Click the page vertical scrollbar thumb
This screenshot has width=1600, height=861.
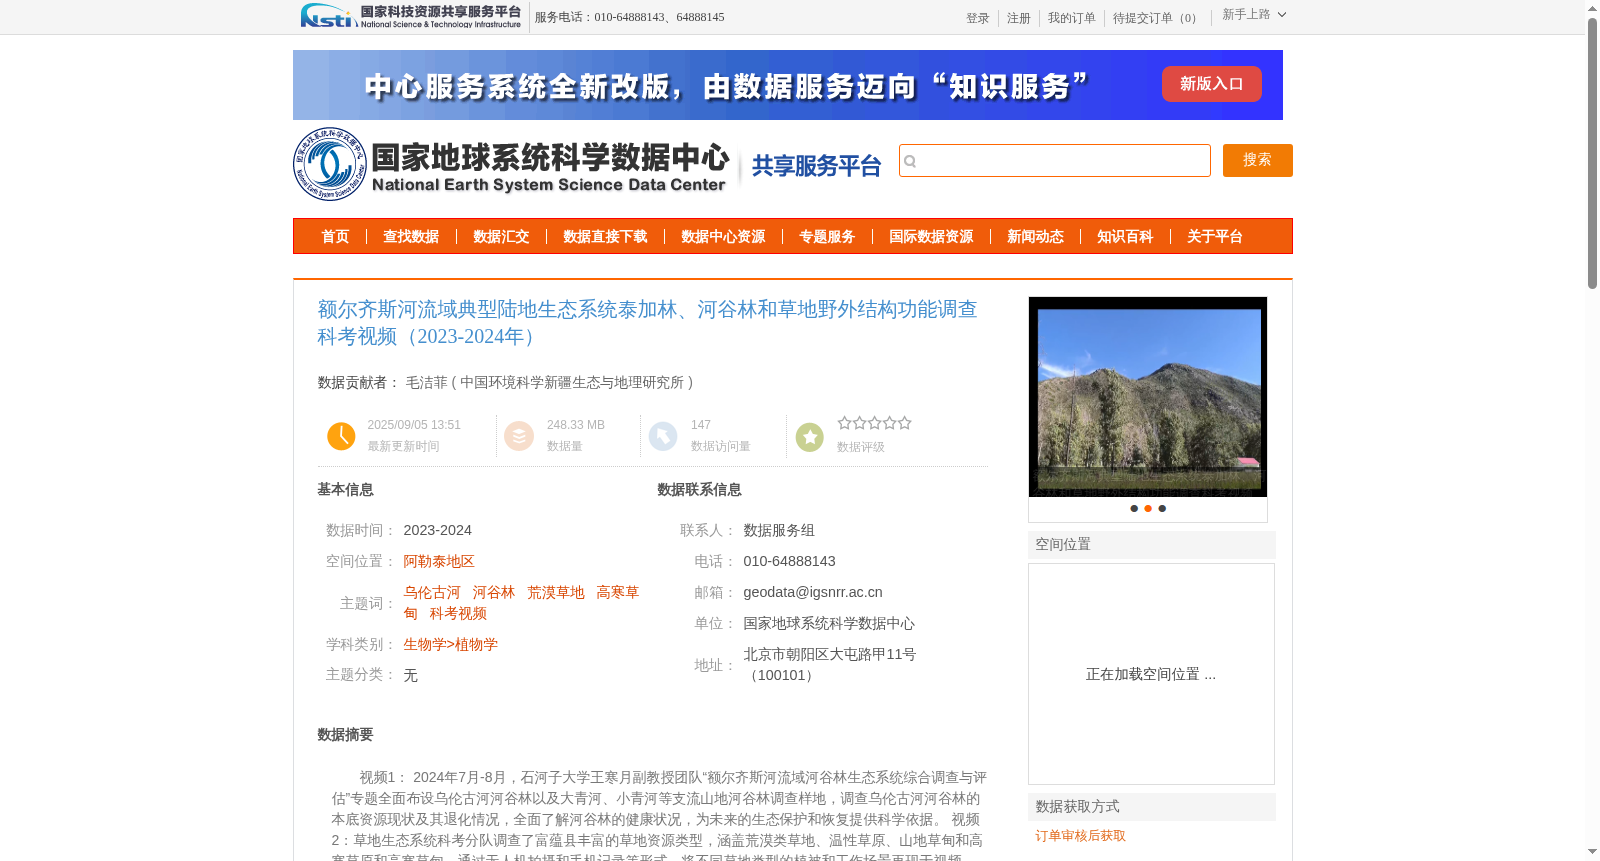click(1592, 154)
